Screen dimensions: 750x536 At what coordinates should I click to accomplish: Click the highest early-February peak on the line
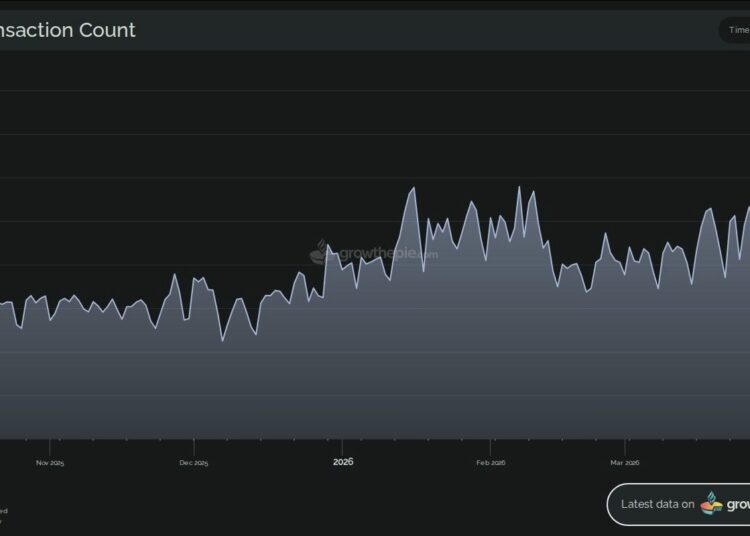[x=519, y=187]
